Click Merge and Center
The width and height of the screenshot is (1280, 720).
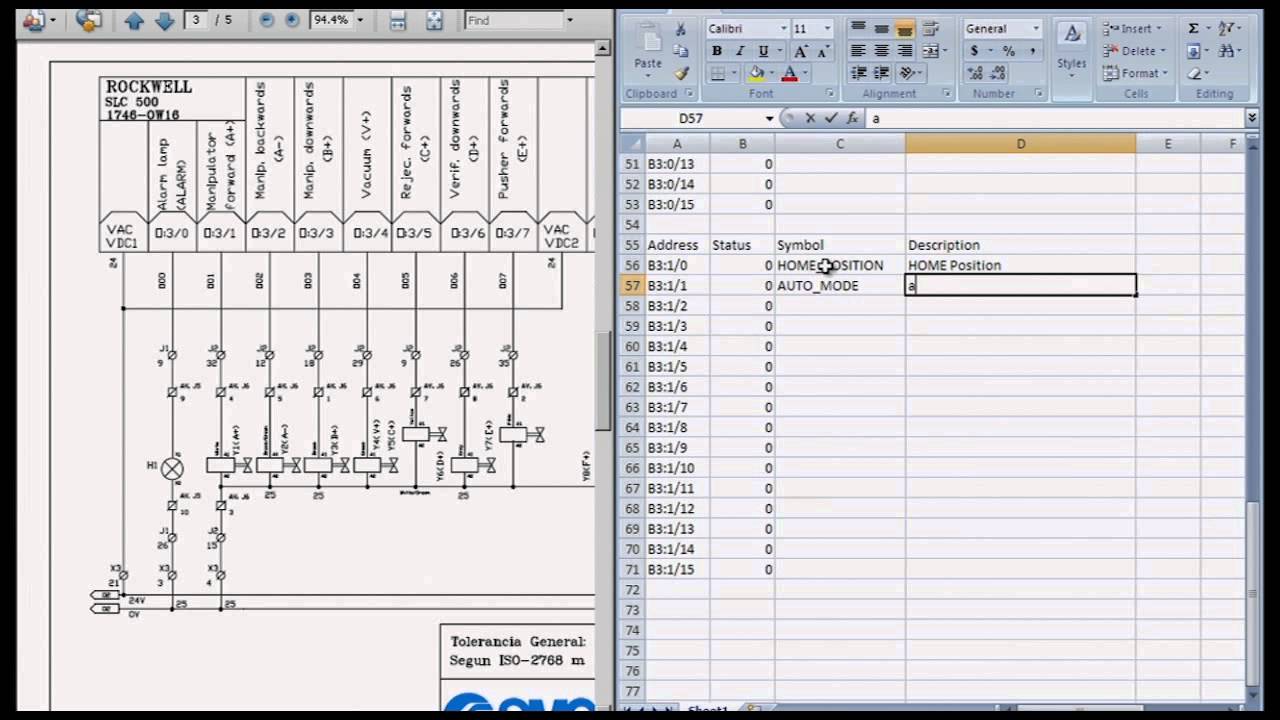click(929, 51)
